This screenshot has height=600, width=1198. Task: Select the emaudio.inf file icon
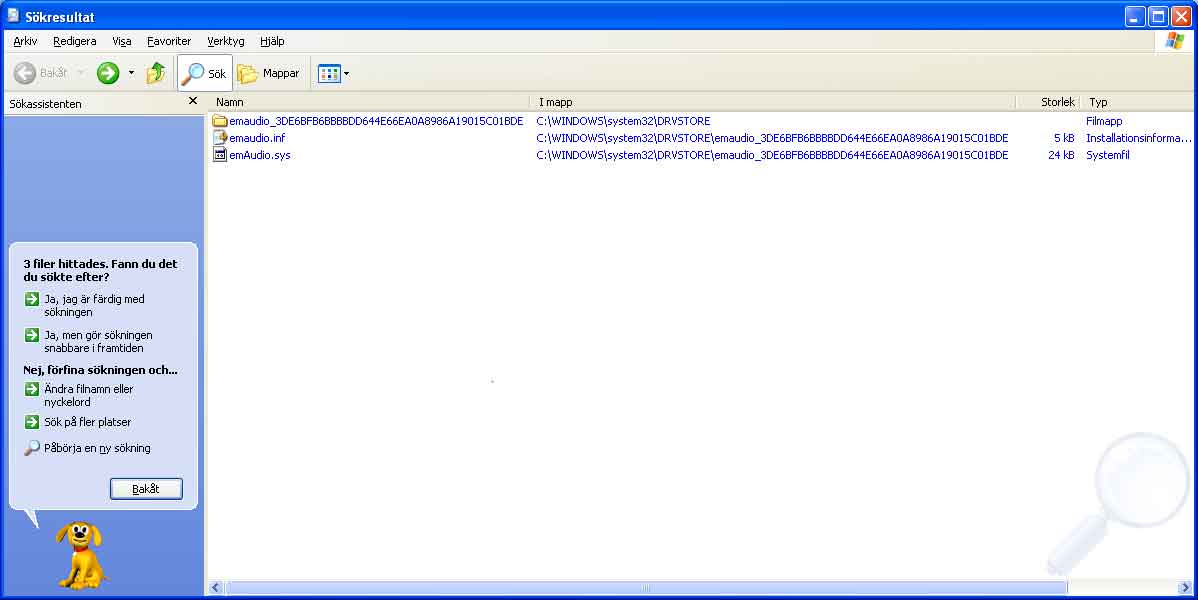point(220,138)
